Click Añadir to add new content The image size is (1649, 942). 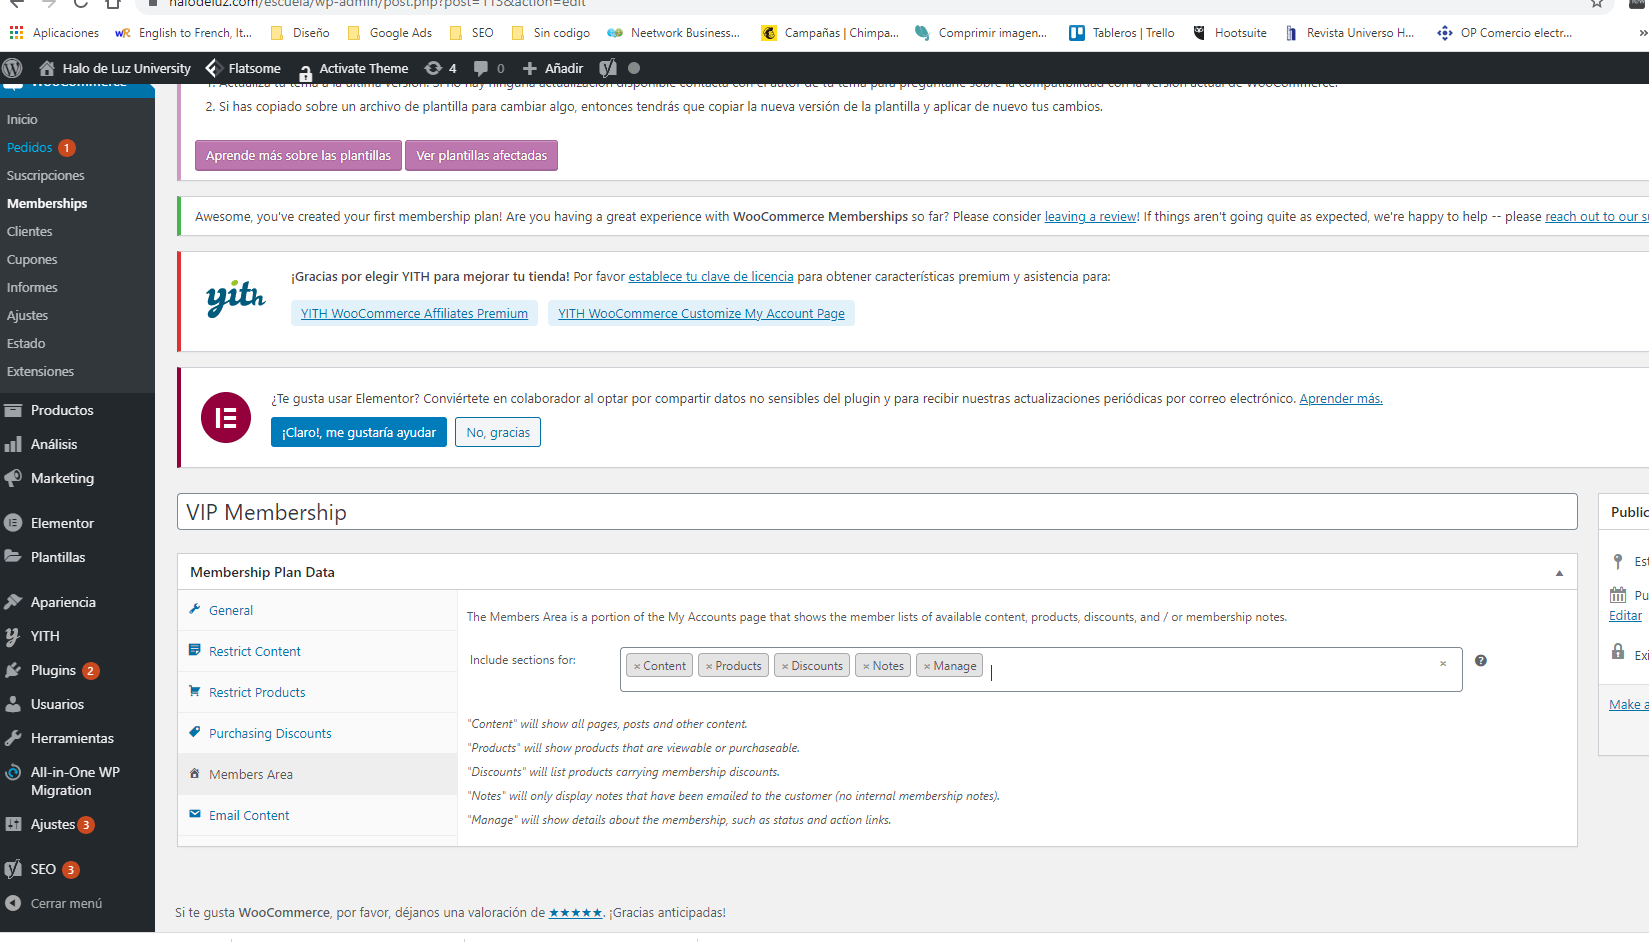(x=553, y=68)
